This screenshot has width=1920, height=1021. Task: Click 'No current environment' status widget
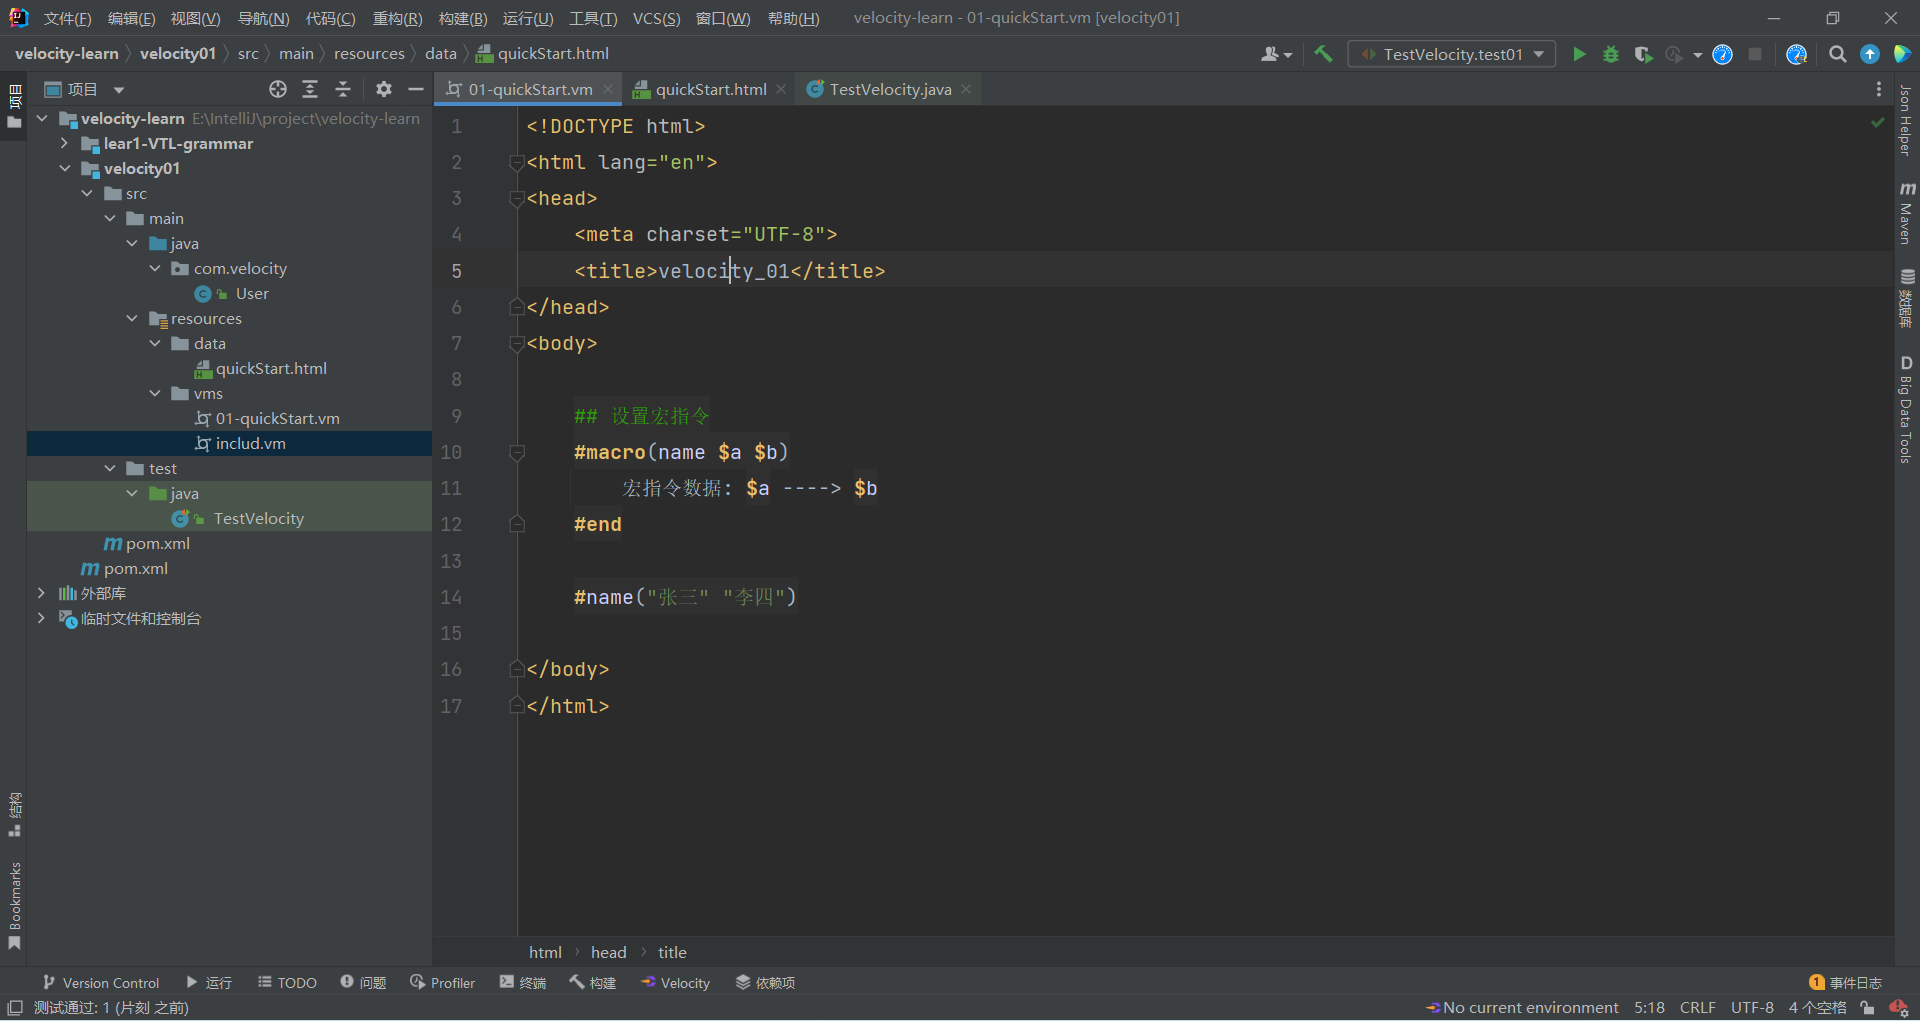pos(1522,1008)
